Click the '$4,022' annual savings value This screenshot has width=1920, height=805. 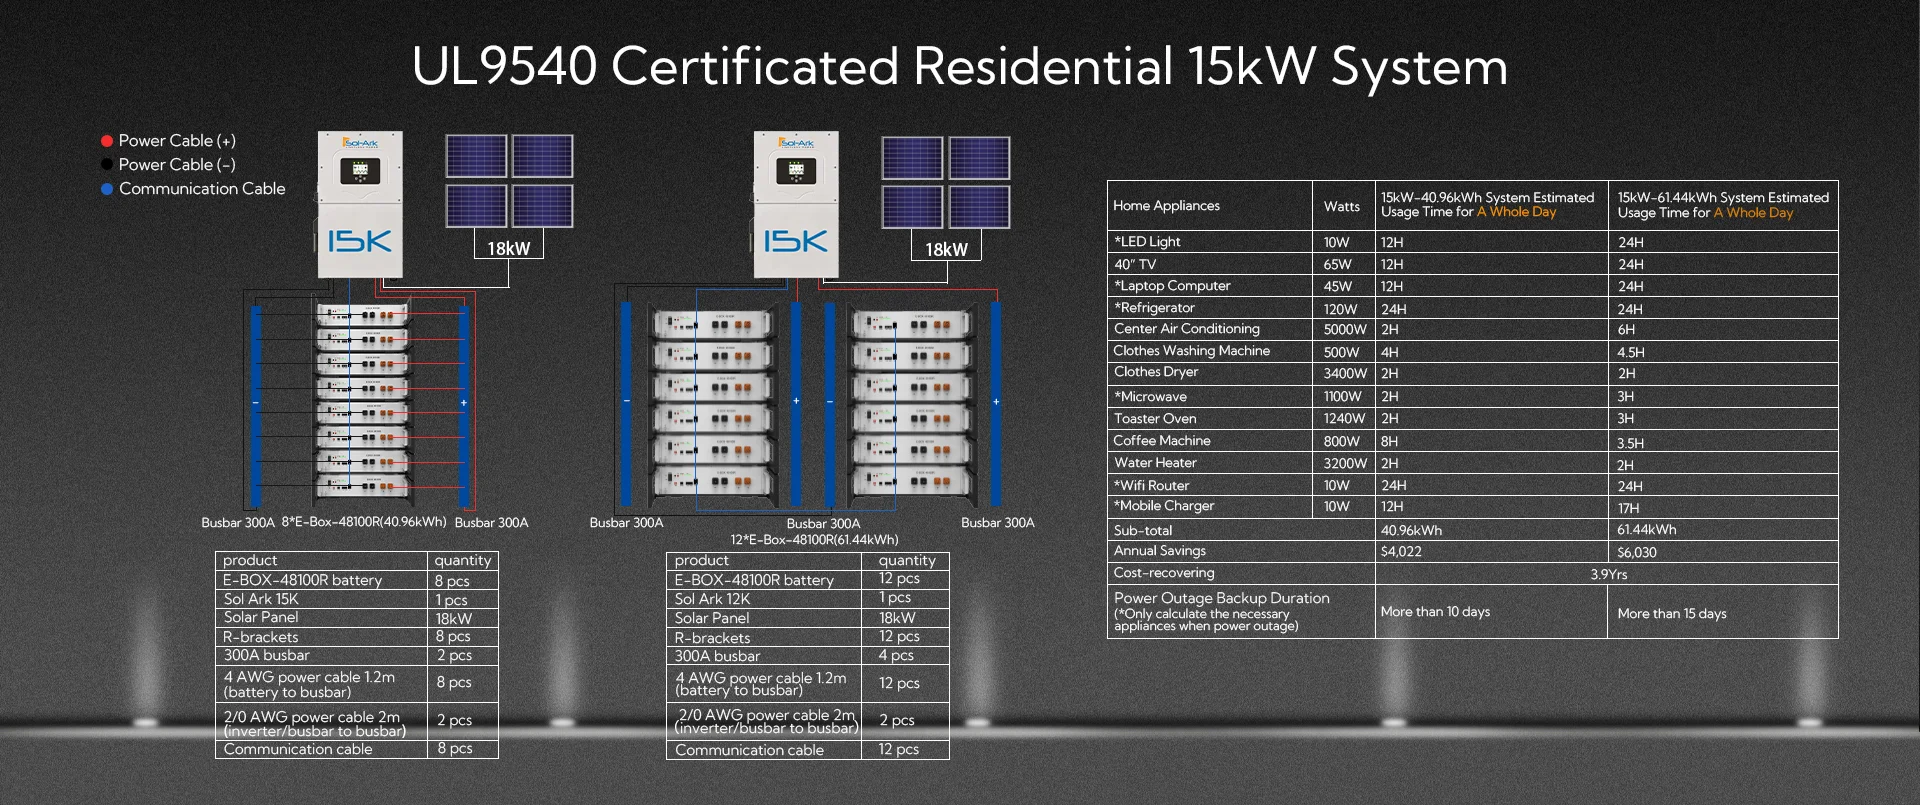click(1401, 552)
